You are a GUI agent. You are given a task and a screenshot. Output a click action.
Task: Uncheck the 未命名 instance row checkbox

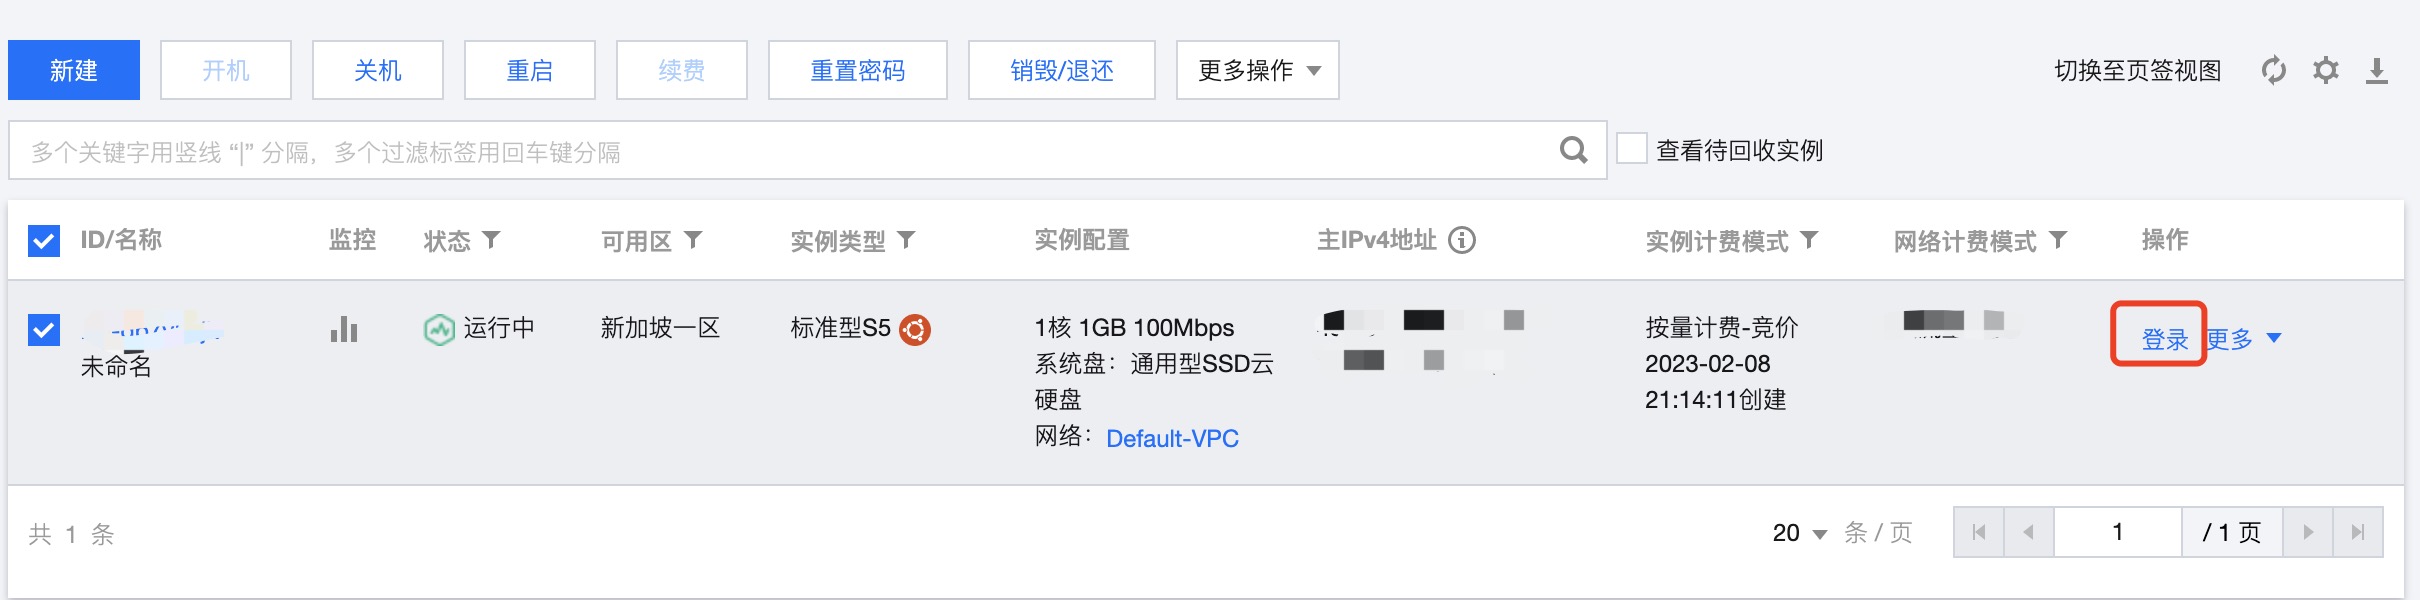coord(44,330)
